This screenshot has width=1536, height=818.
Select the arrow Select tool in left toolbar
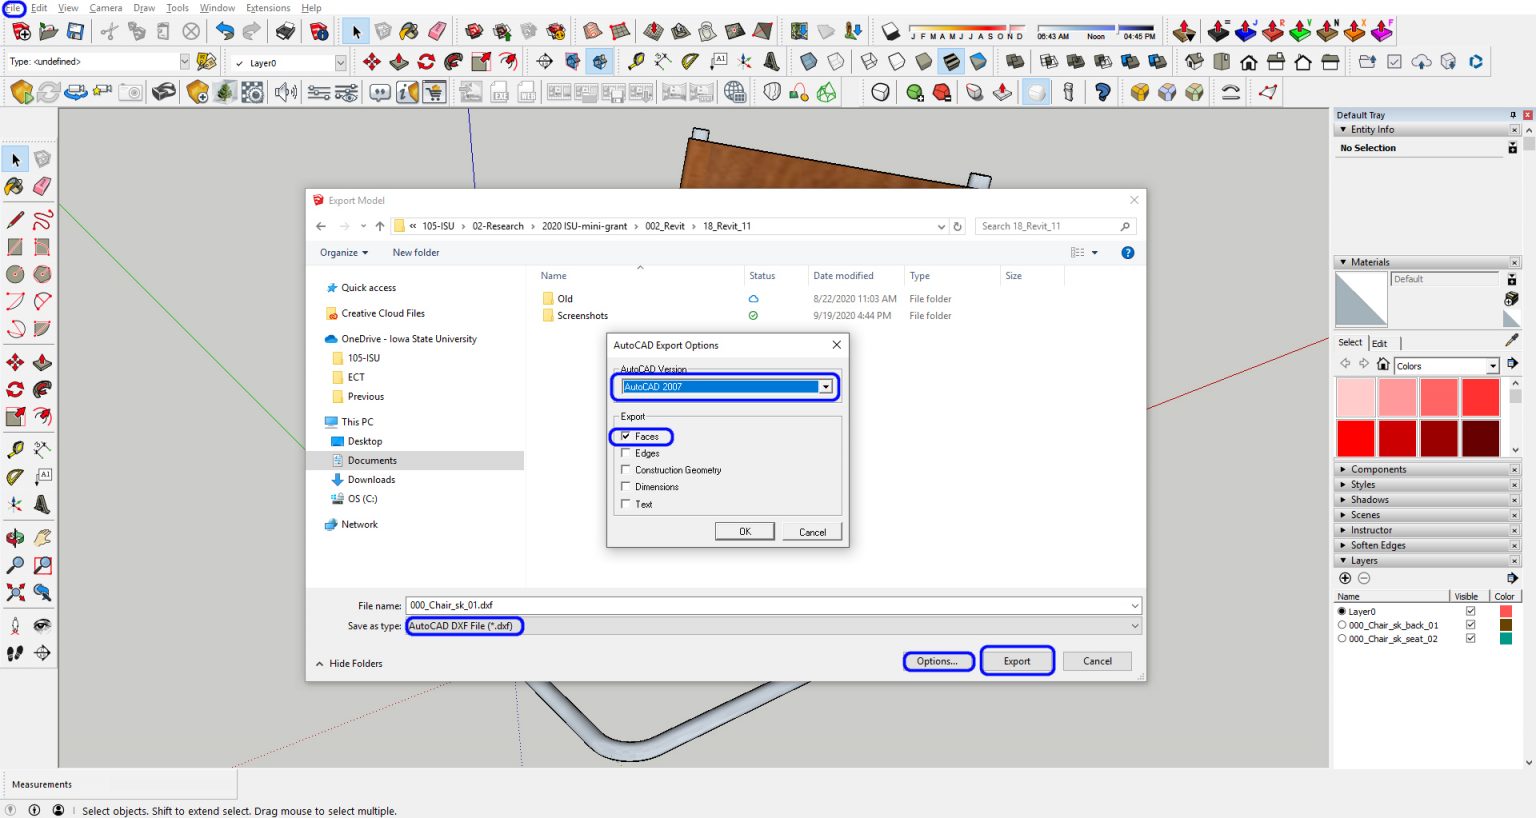[15, 159]
